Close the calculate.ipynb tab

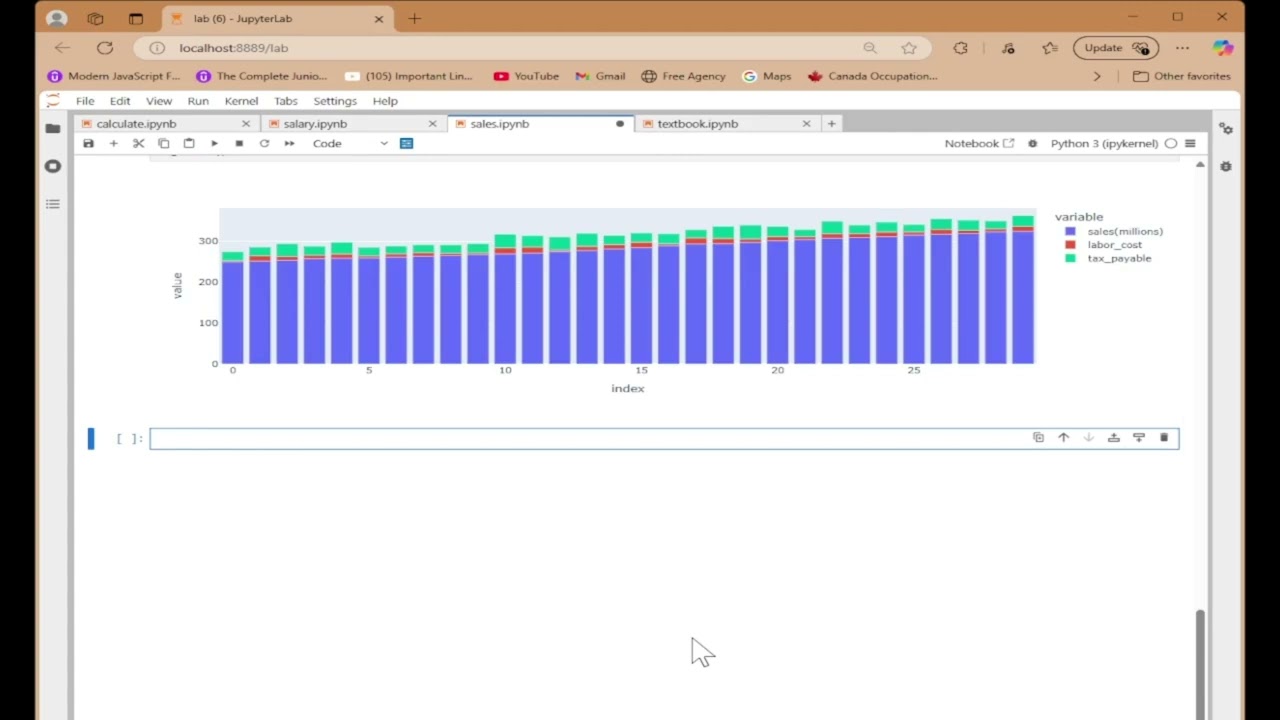click(246, 124)
